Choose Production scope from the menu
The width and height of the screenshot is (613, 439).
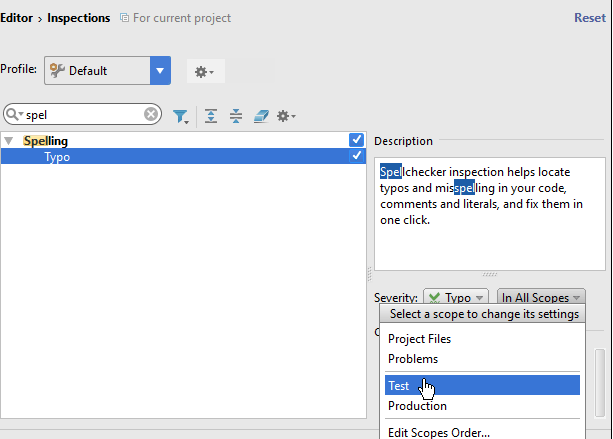417,406
